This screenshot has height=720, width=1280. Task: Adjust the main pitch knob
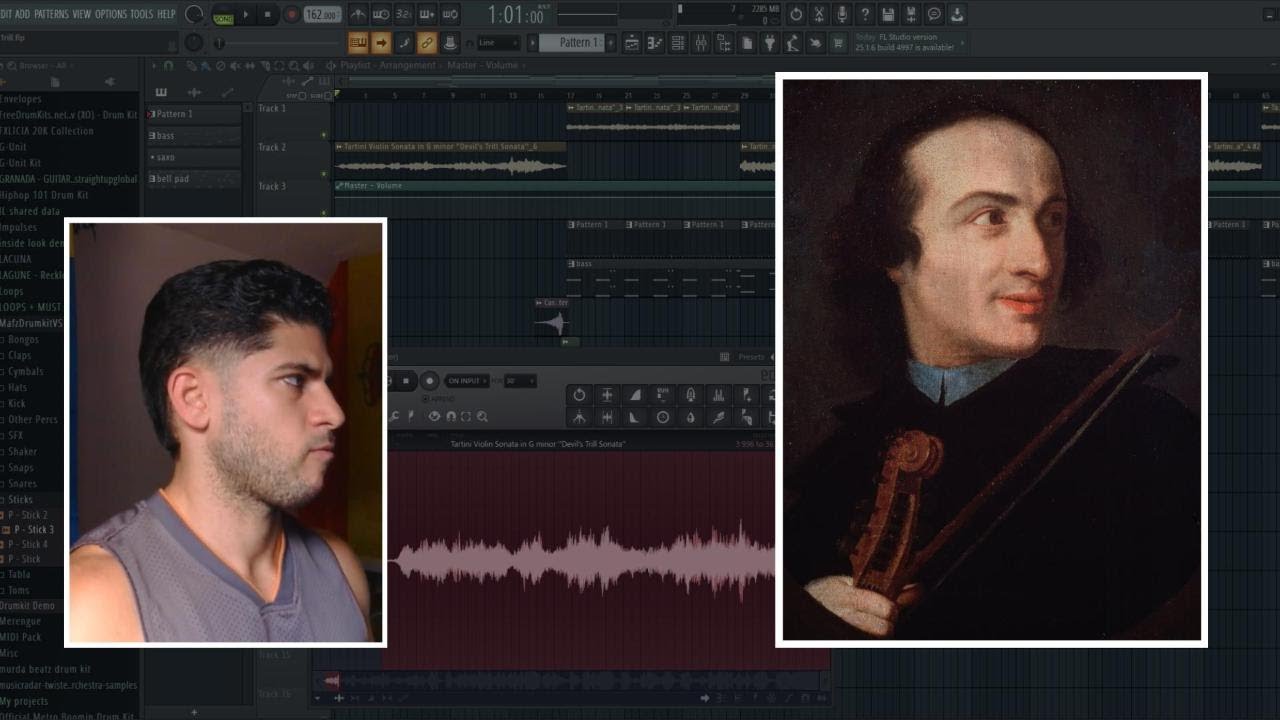click(194, 43)
